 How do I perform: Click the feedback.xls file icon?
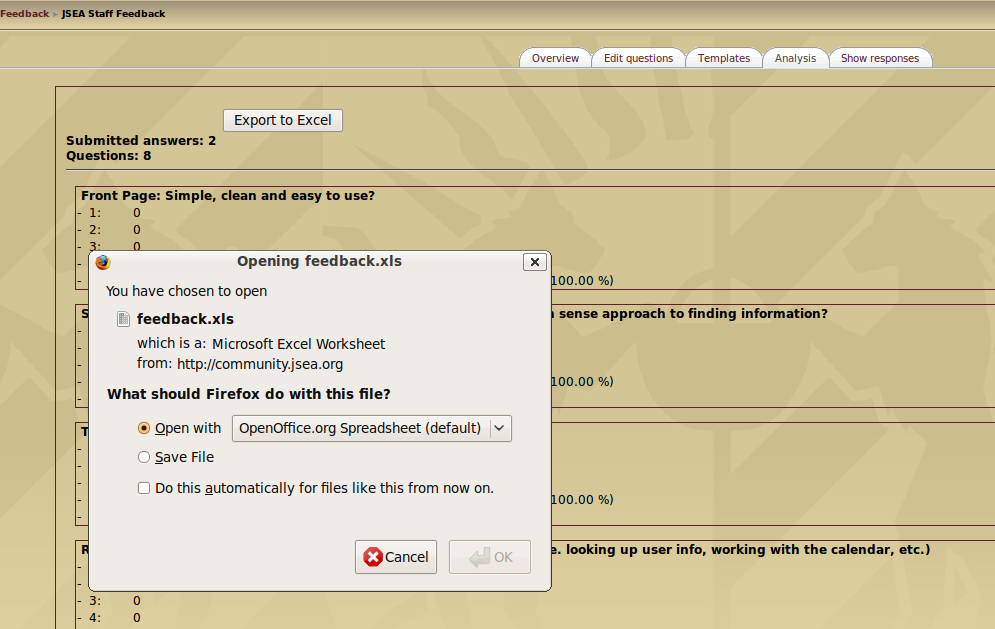pos(123,319)
